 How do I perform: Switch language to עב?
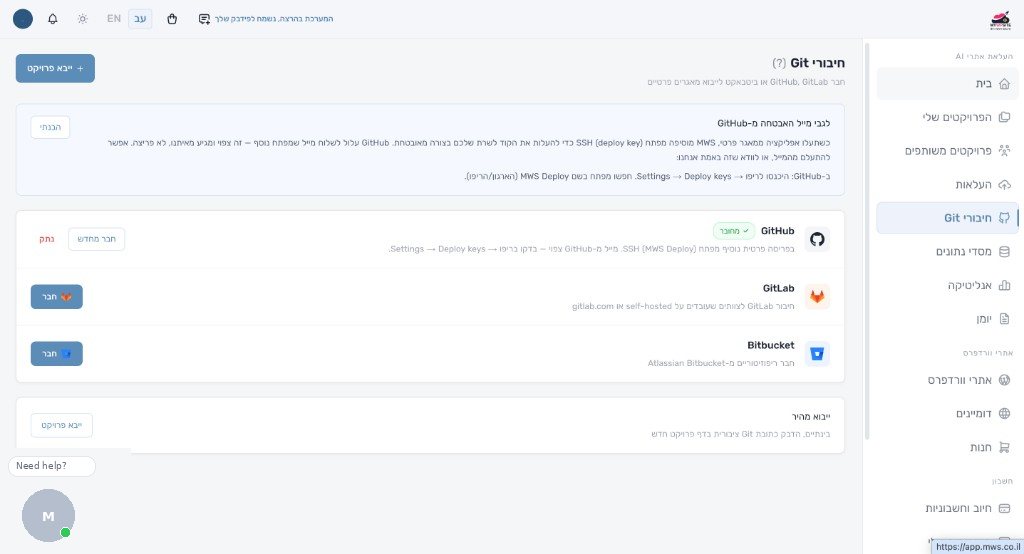(140, 19)
